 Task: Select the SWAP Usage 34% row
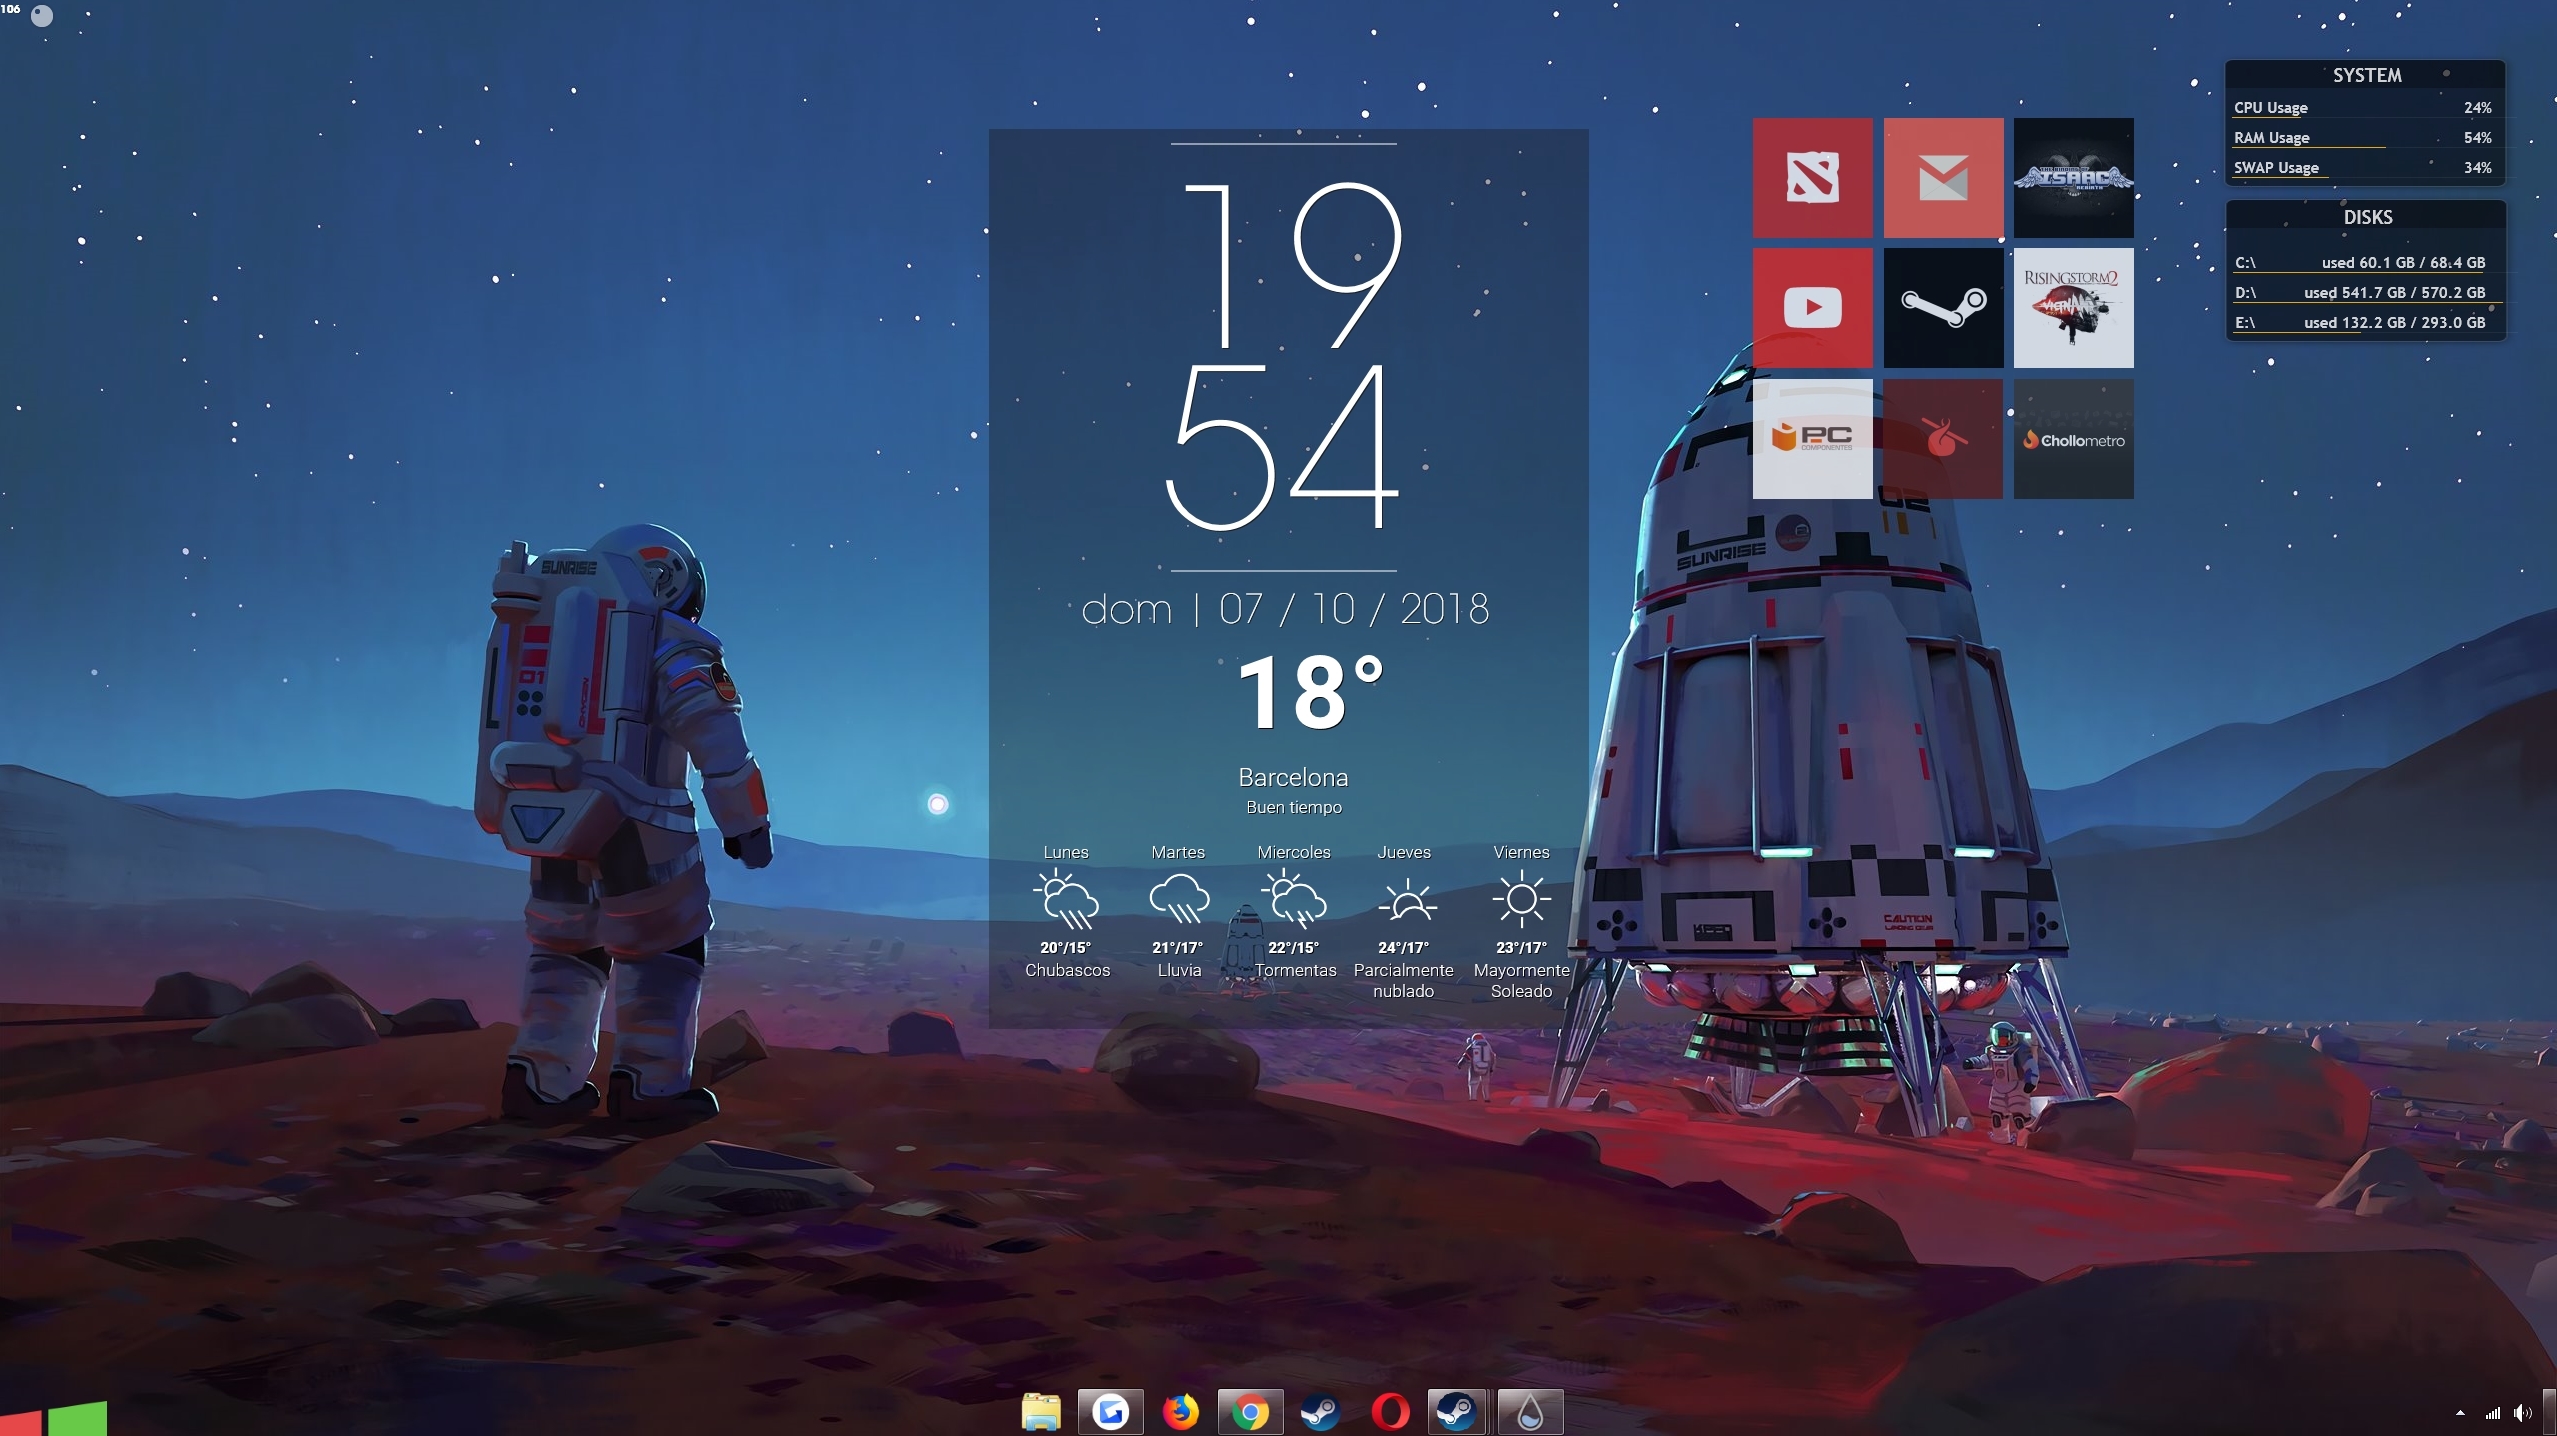point(2362,168)
